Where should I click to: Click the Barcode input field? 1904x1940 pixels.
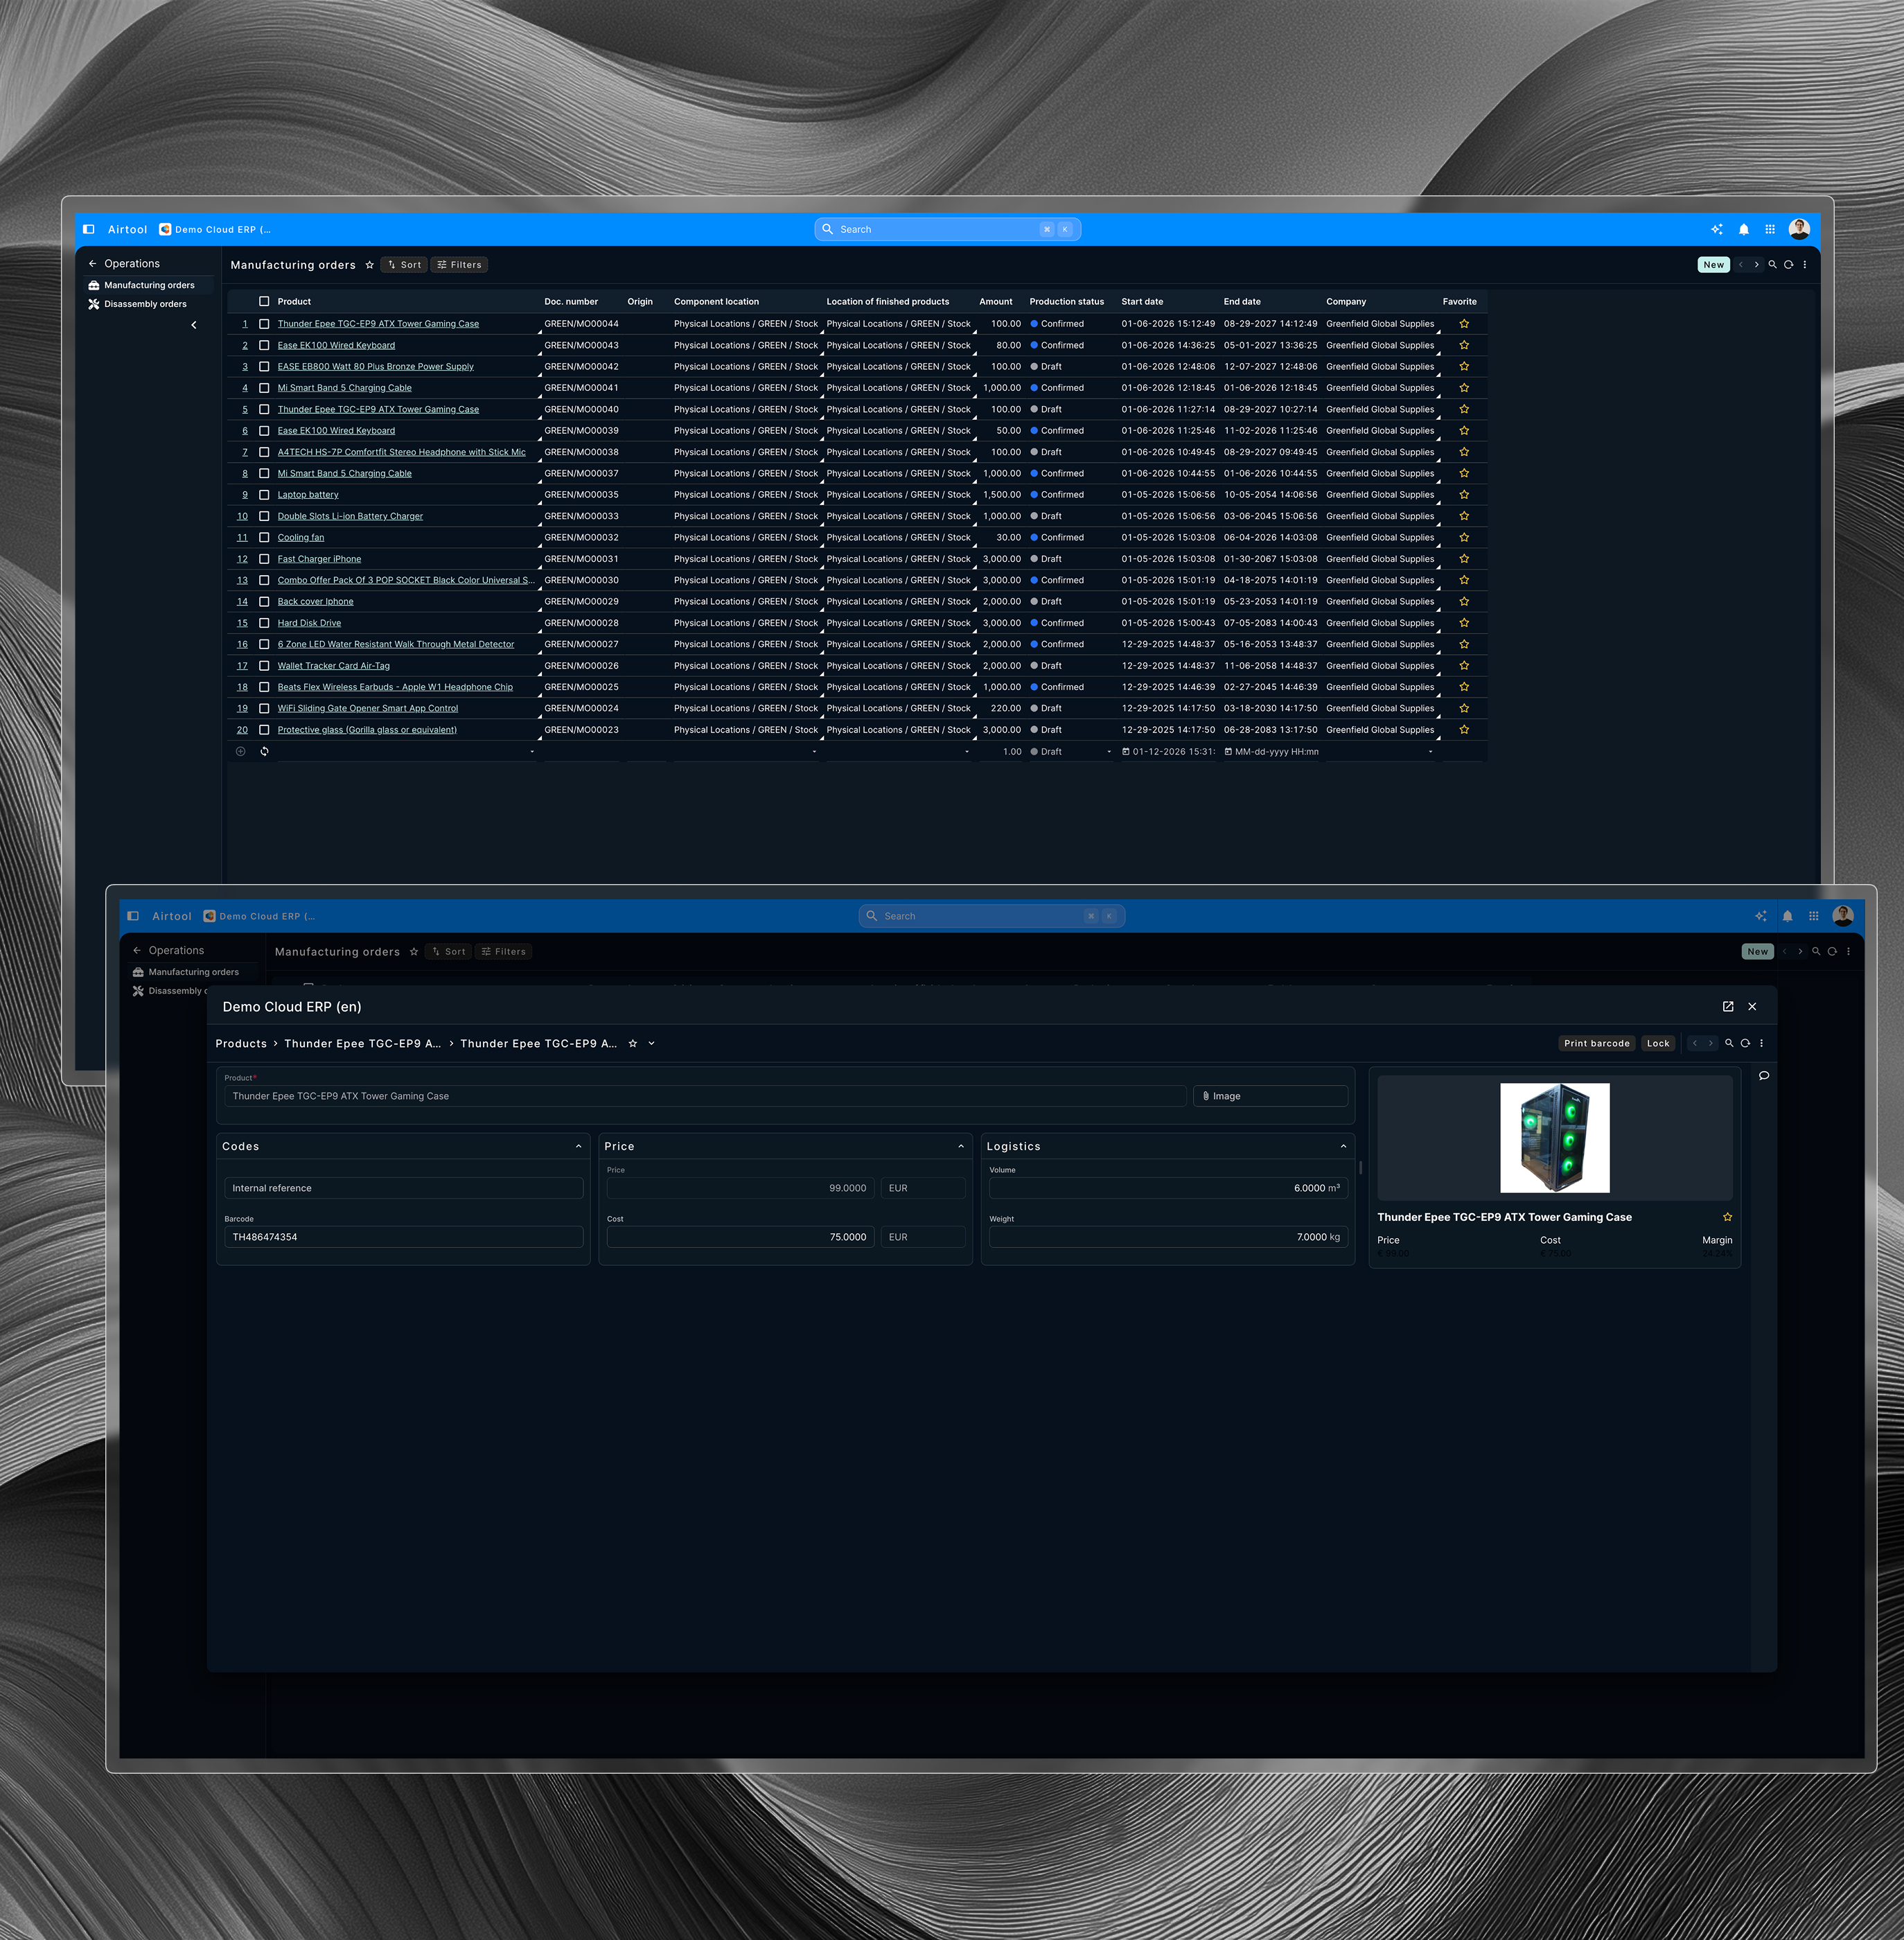click(403, 1238)
